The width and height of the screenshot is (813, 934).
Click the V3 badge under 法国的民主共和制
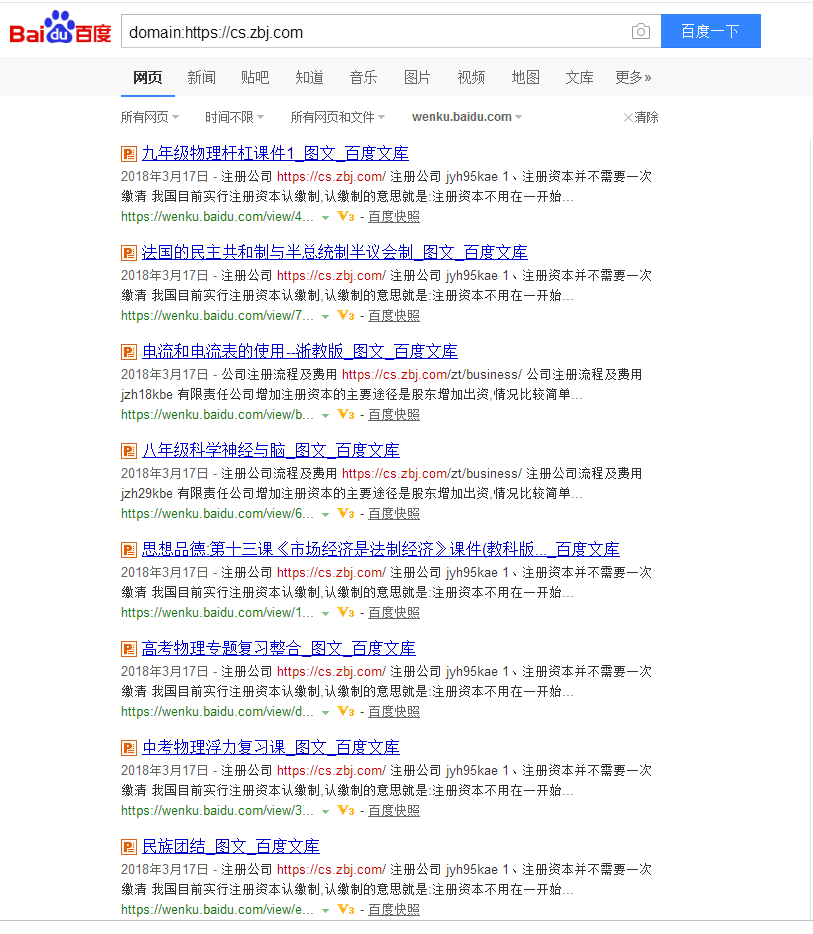pos(346,315)
